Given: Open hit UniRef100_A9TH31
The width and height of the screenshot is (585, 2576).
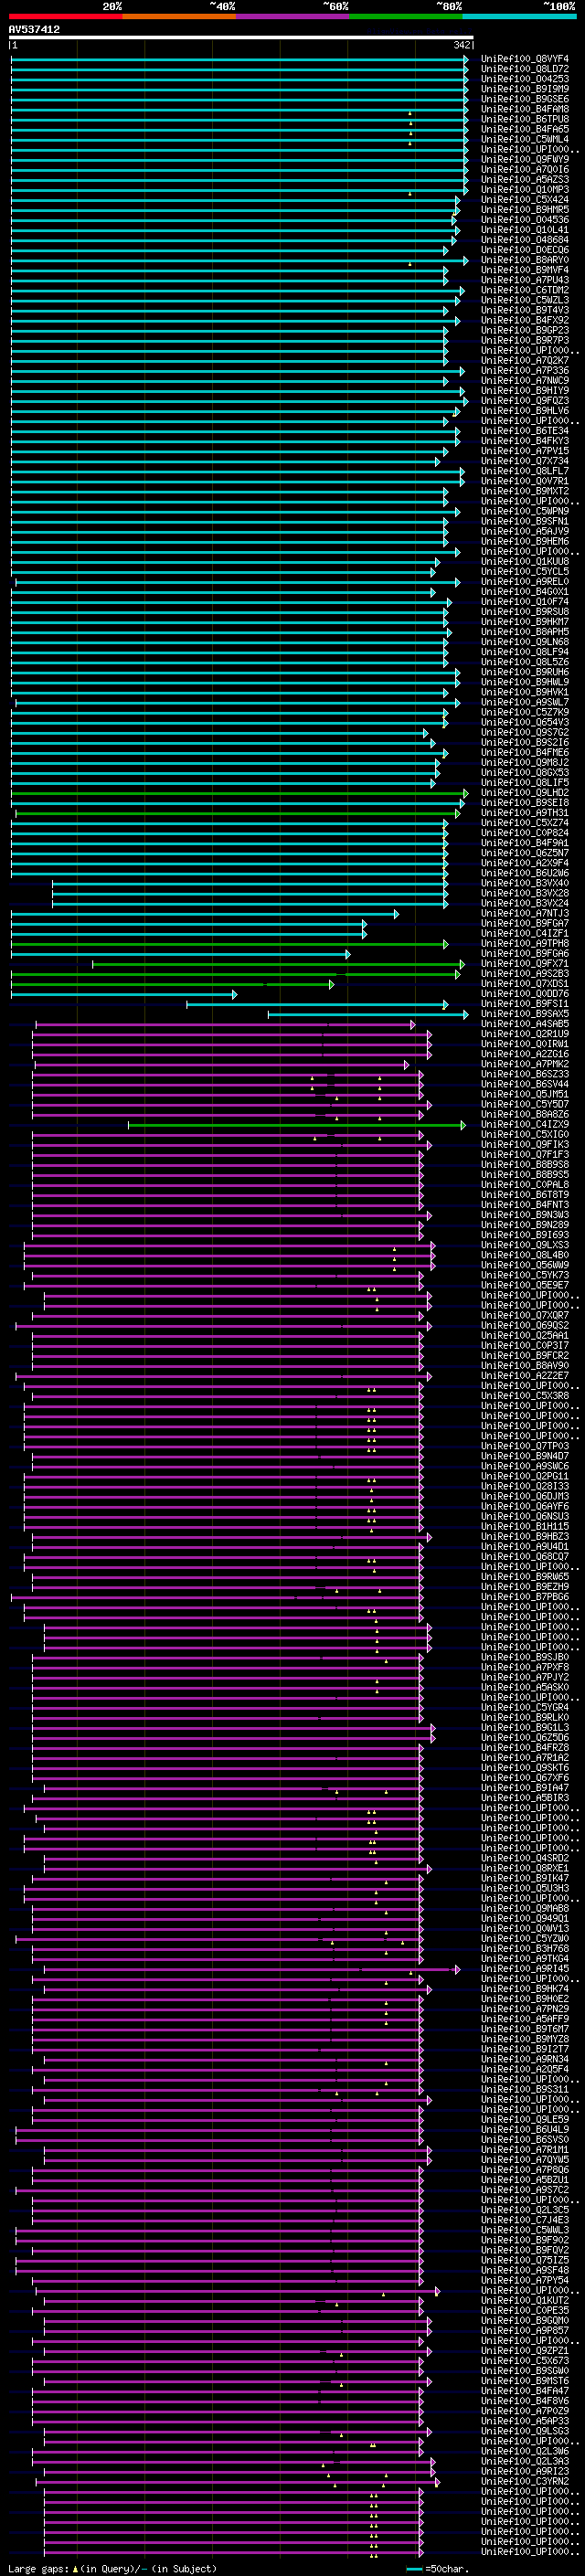Looking at the screenshot, I should [525, 813].
